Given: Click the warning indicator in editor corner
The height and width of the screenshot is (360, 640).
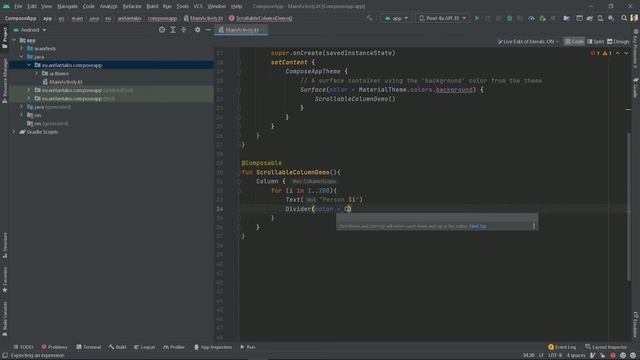Looking at the screenshot, I should click(607, 53).
